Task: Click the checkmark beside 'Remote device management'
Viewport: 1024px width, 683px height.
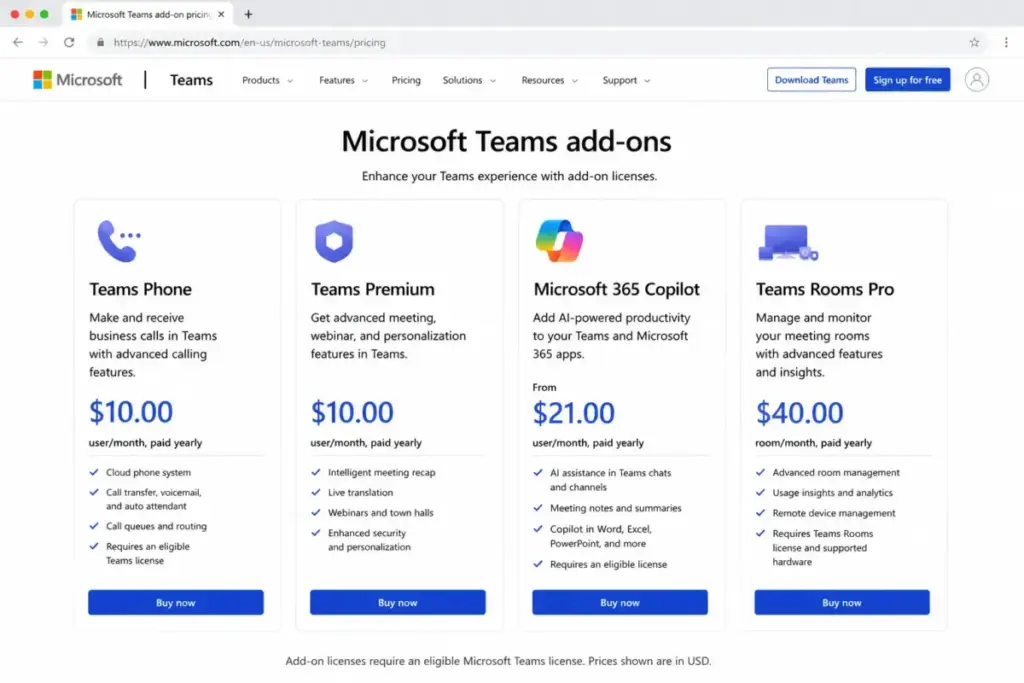Action: (x=760, y=513)
